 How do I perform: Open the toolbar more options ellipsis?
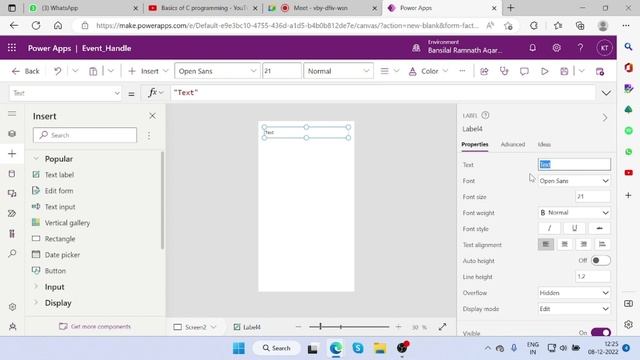(462, 71)
